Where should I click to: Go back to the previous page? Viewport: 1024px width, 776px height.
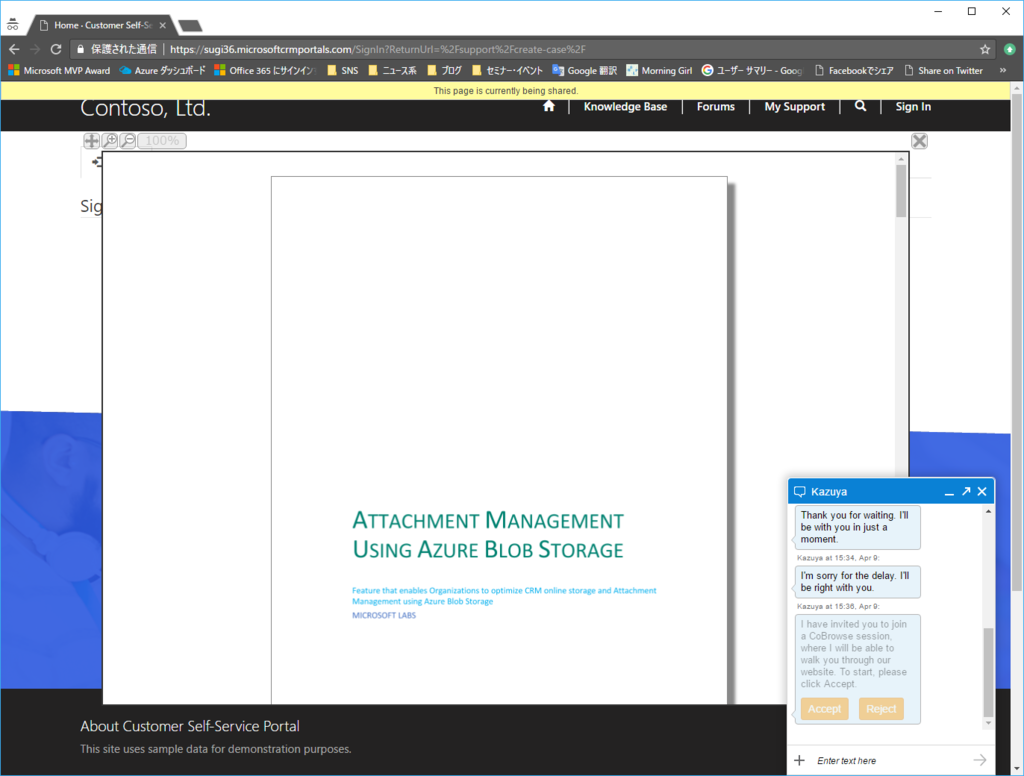pos(14,49)
